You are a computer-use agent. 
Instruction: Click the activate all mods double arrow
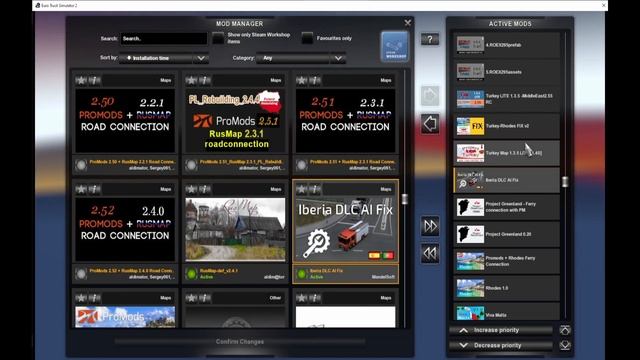click(x=430, y=226)
